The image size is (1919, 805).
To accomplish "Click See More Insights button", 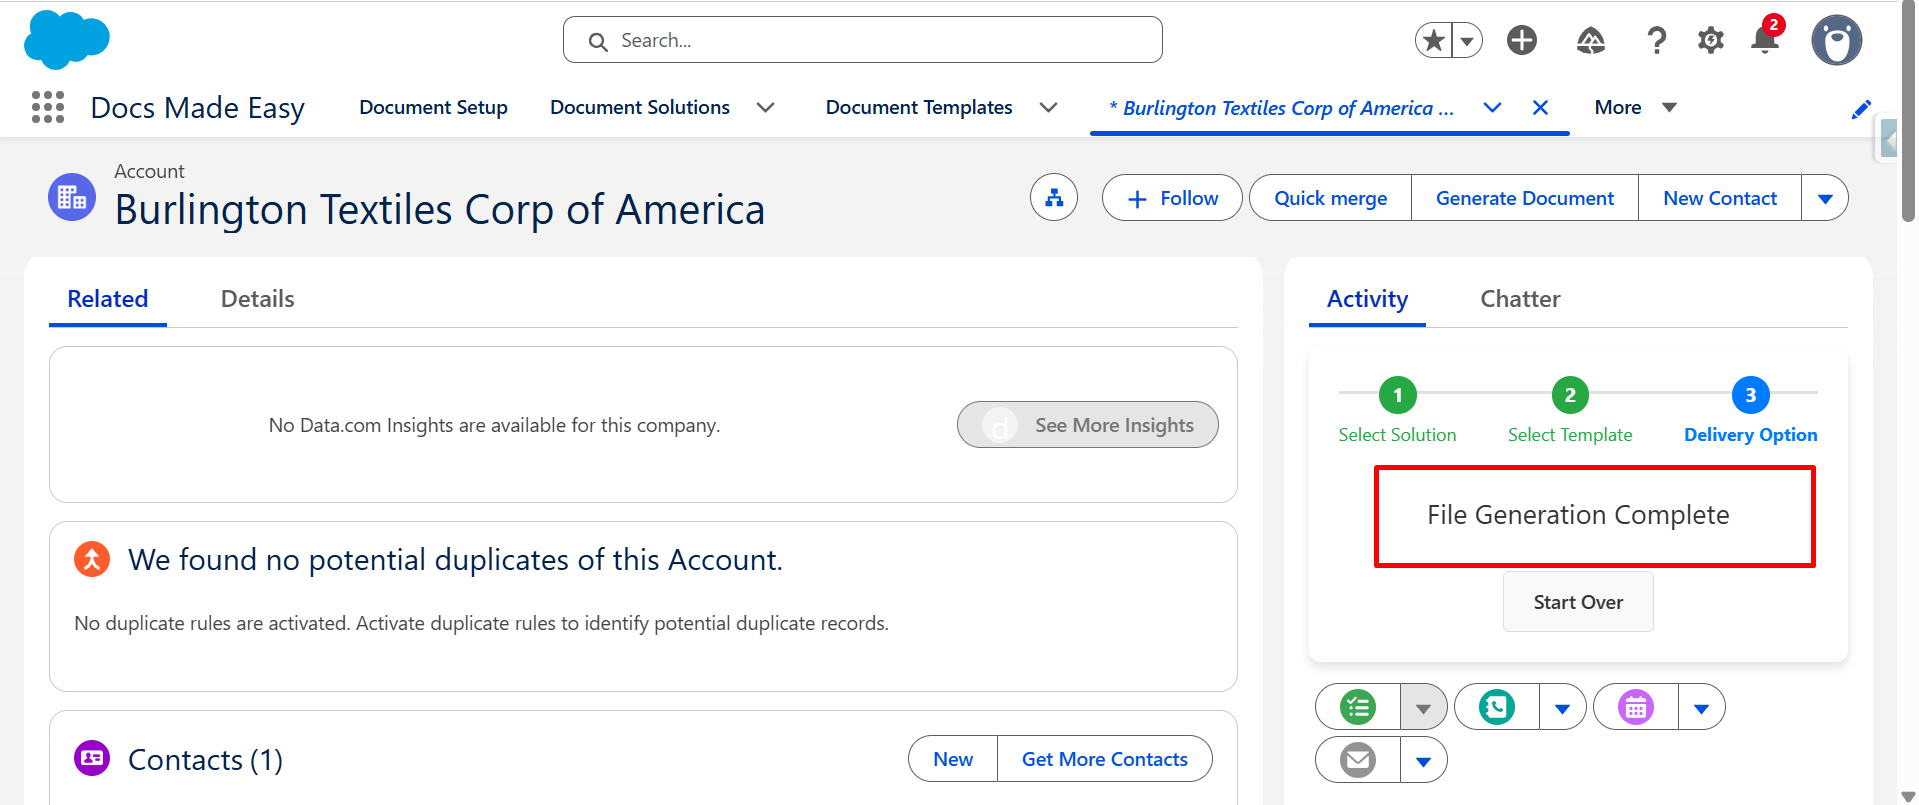I will 1088,425.
